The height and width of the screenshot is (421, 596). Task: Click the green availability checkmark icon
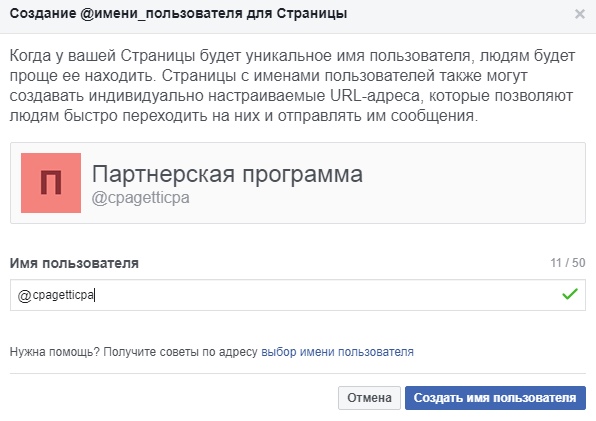point(570,294)
